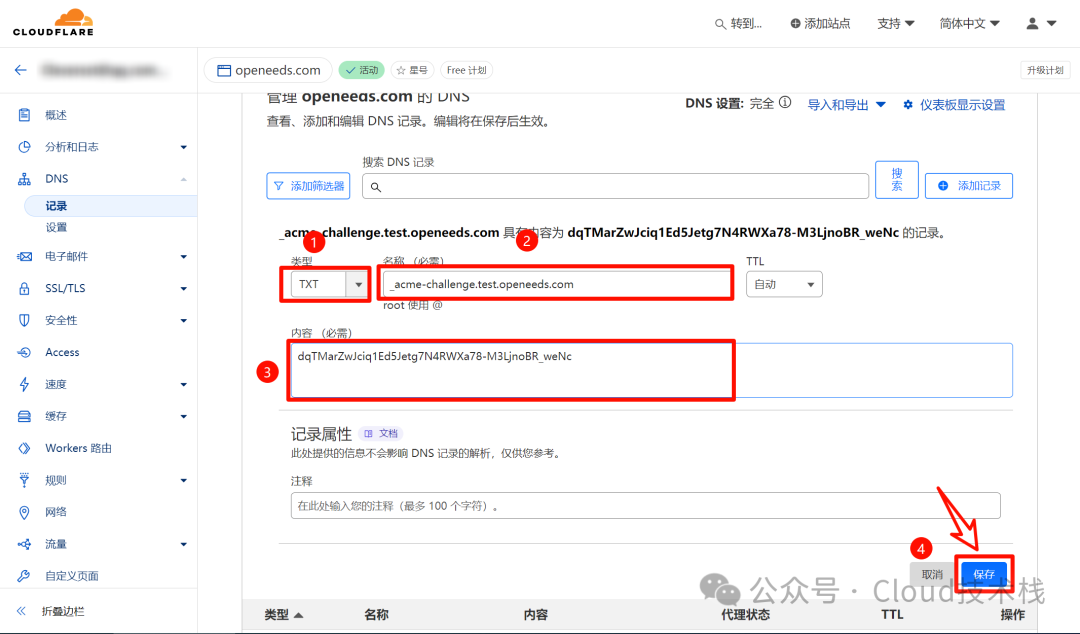Click the star icon in 星号 badge
This screenshot has width=1080, height=634.
point(401,70)
